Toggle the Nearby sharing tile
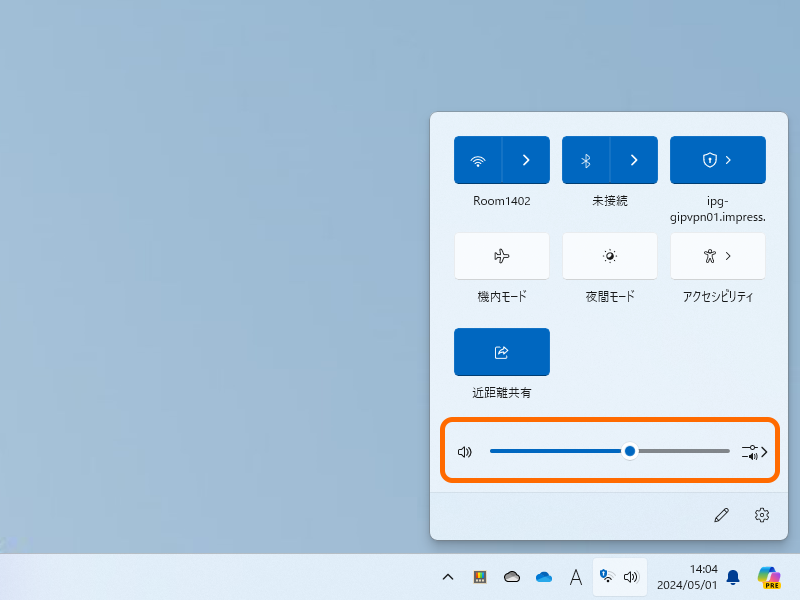The width and height of the screenshot is (800, 600). tap(502, 352)
